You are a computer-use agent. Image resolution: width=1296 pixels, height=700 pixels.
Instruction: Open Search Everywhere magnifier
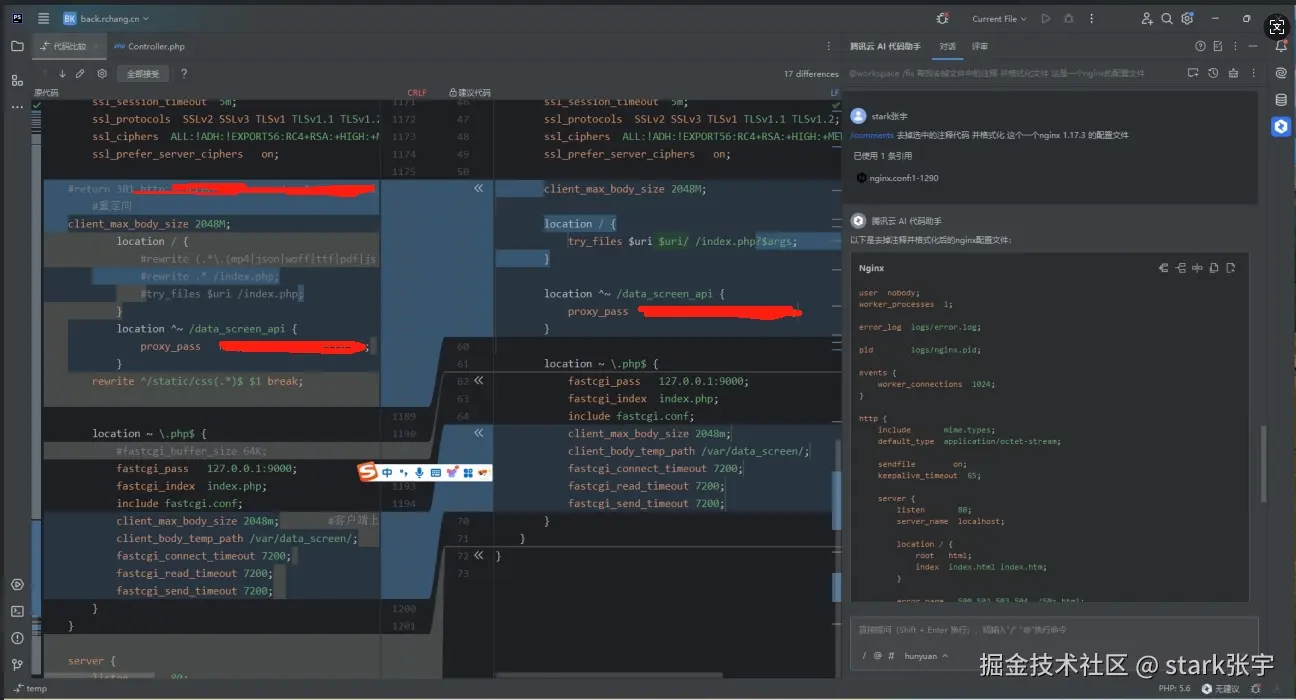click(1167, 18)
